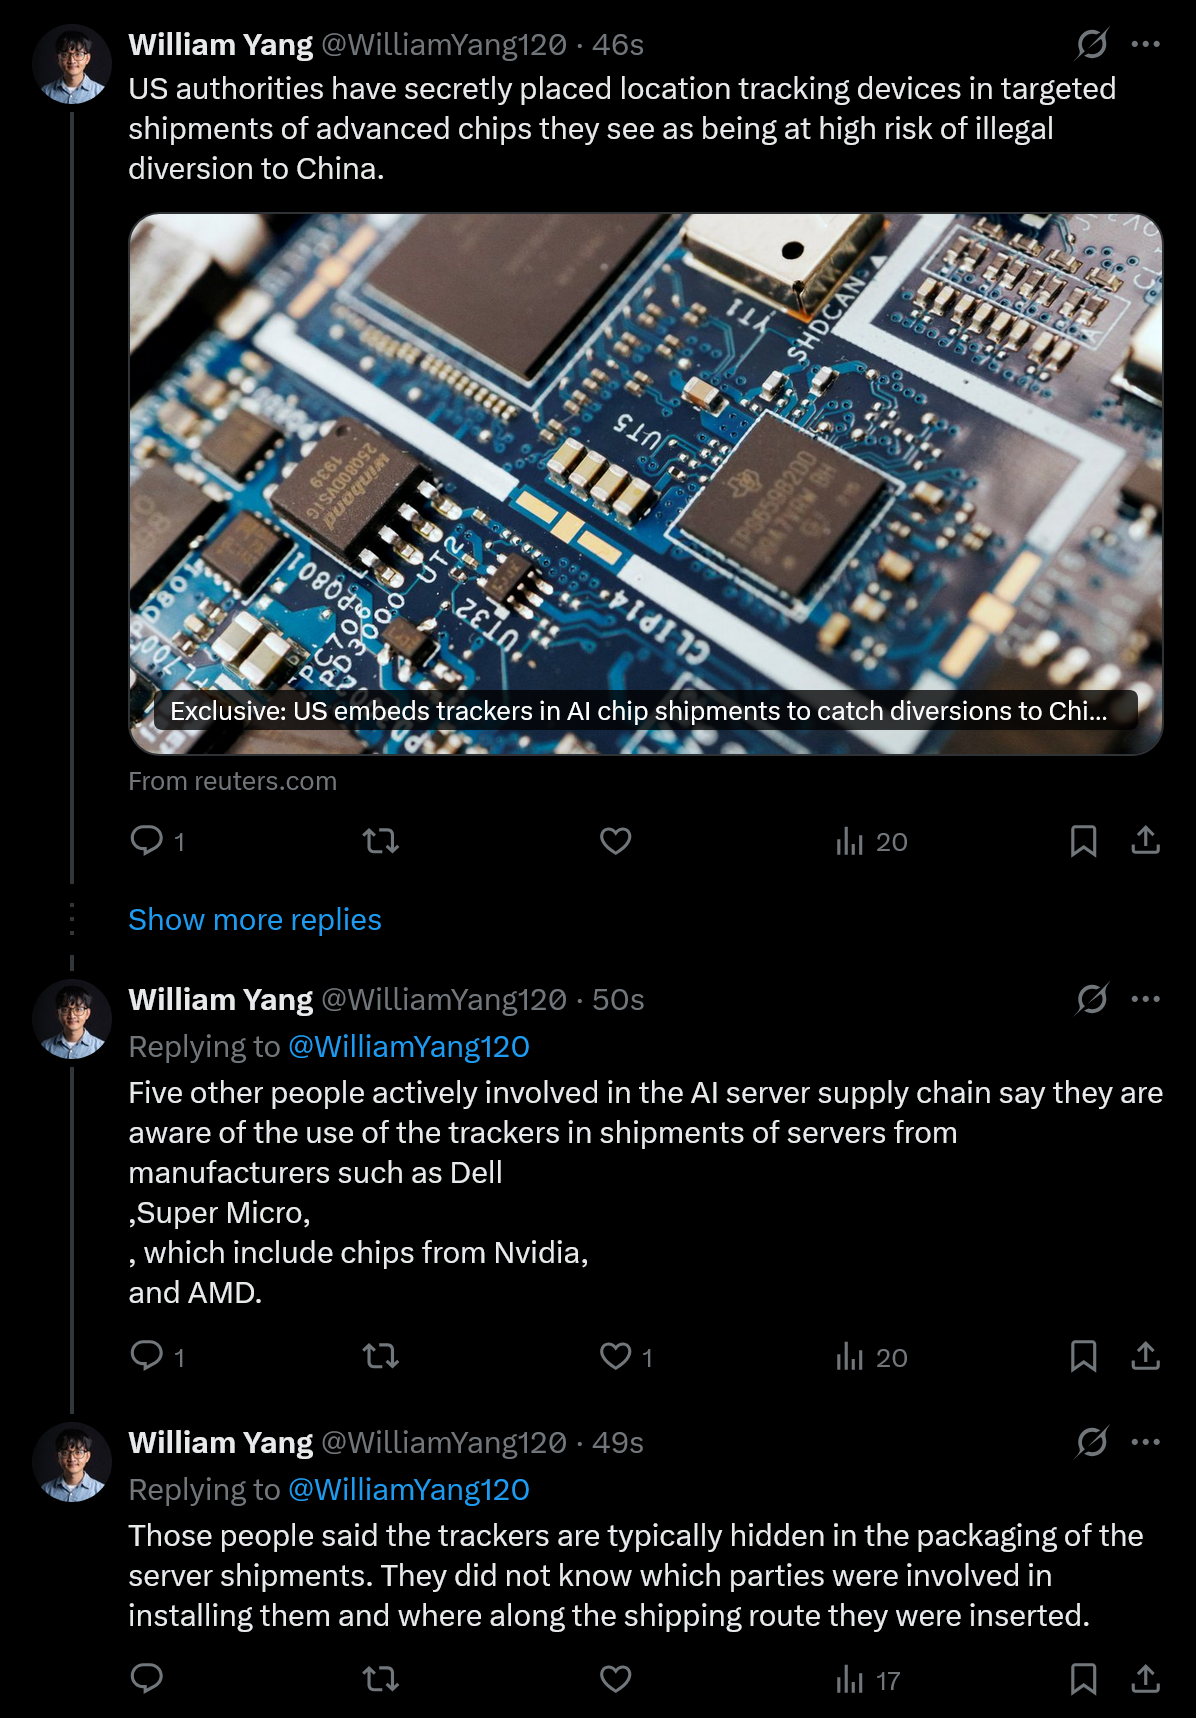Image resolution: width=1196 pixels, height=1718 pixels.
Task: Repost the tweet about AI server supply chain
Action: coord(380,1357)
